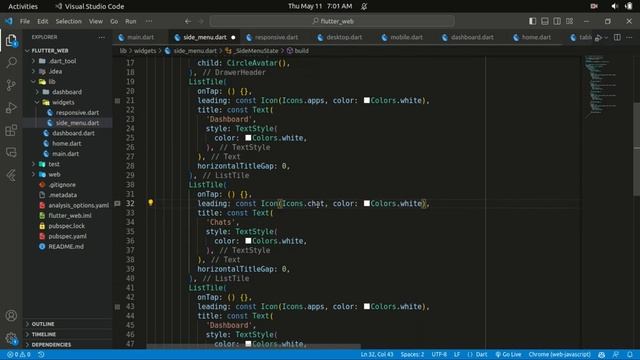
Task: Split the editor right
Action: 617,37
